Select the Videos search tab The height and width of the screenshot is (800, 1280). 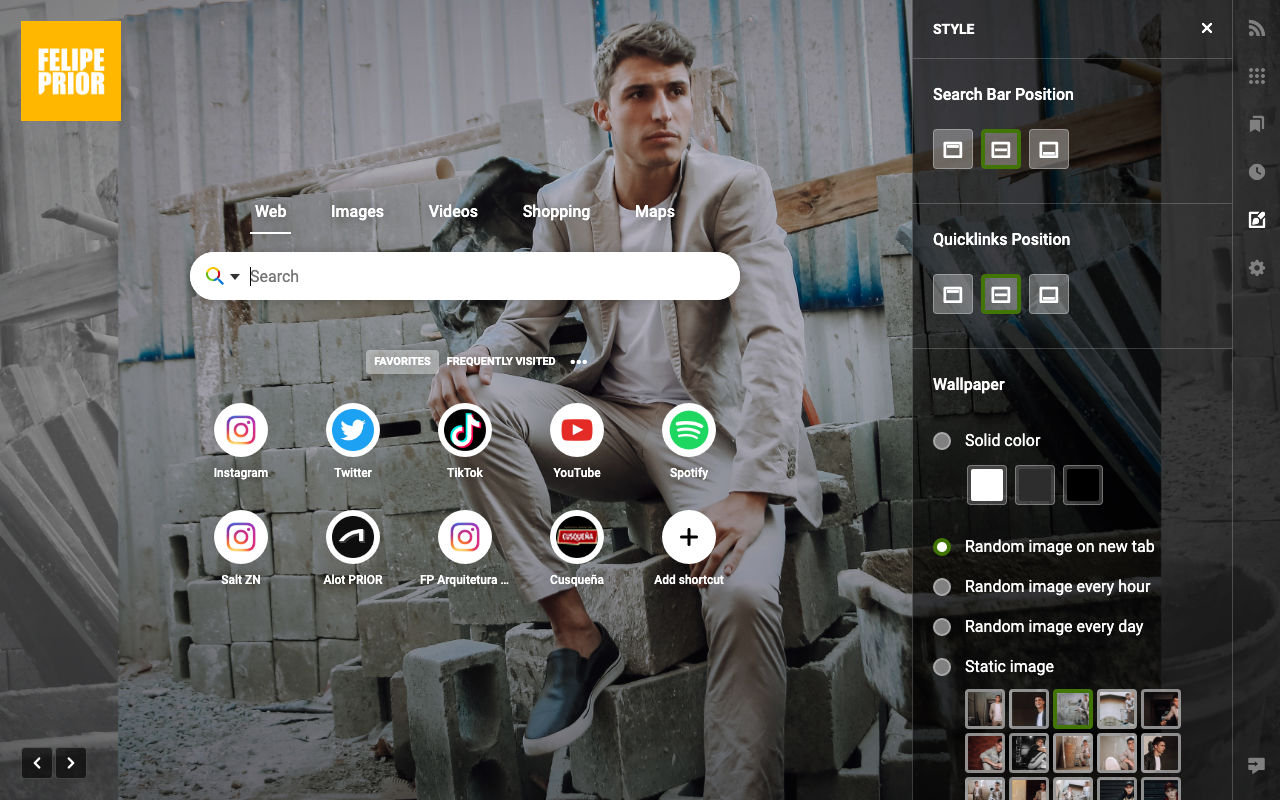[x=453, y=211]
